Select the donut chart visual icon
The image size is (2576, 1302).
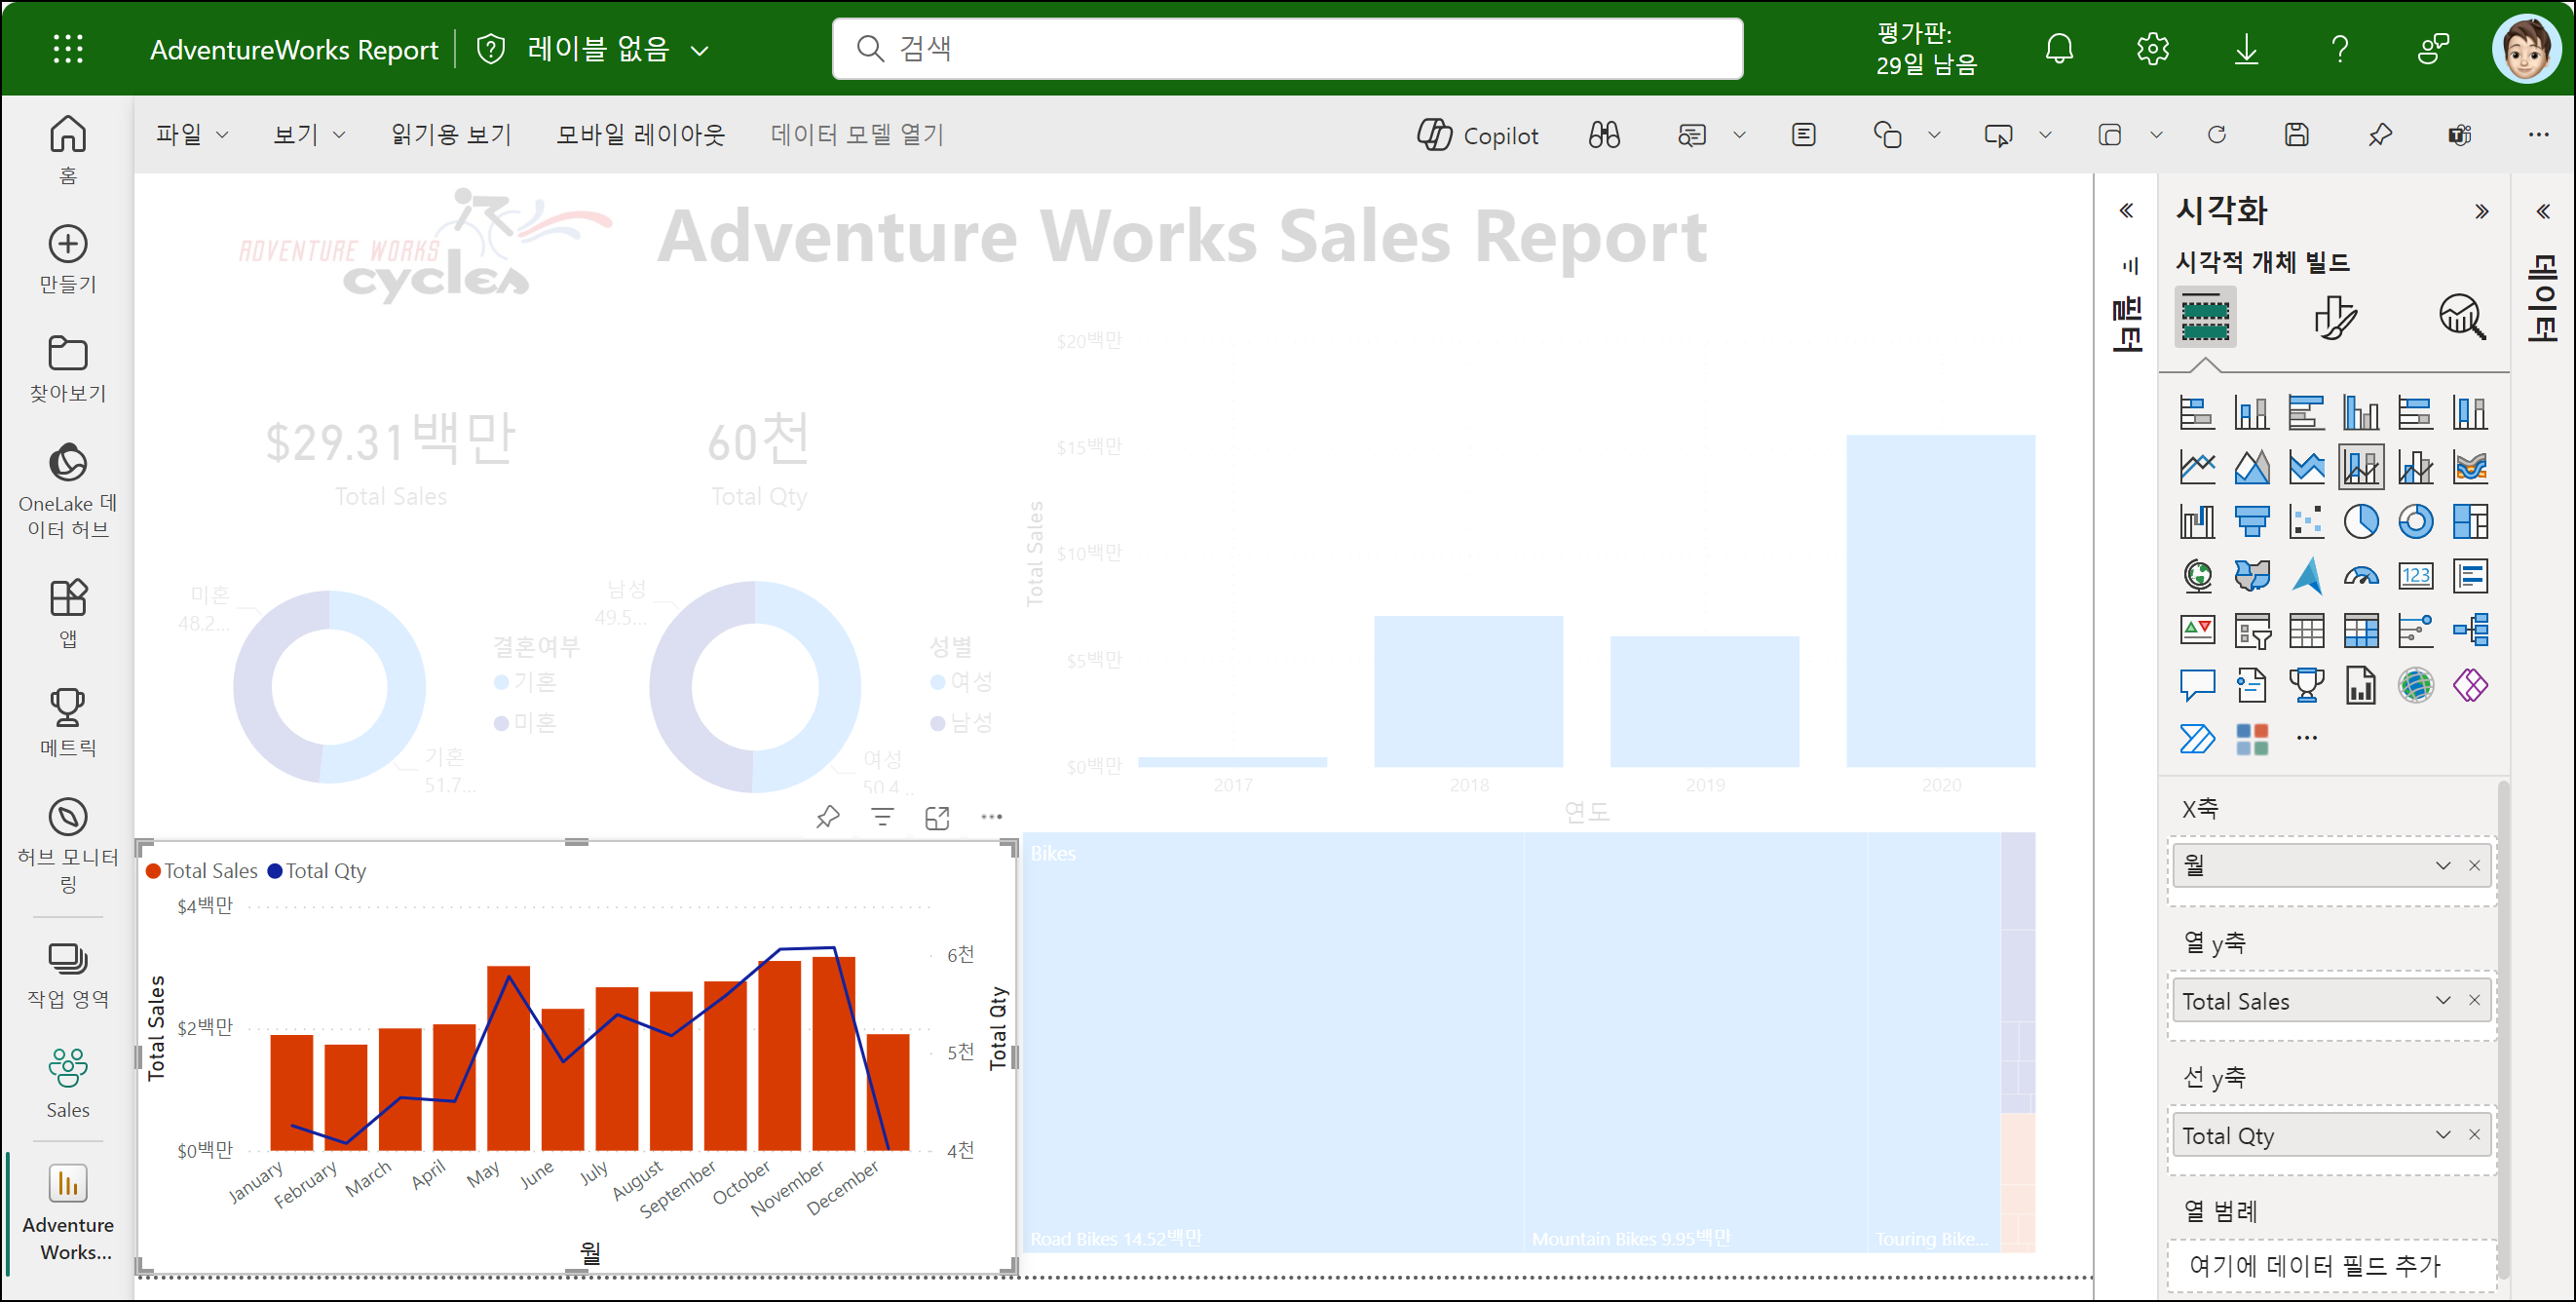coord(2415,521)
